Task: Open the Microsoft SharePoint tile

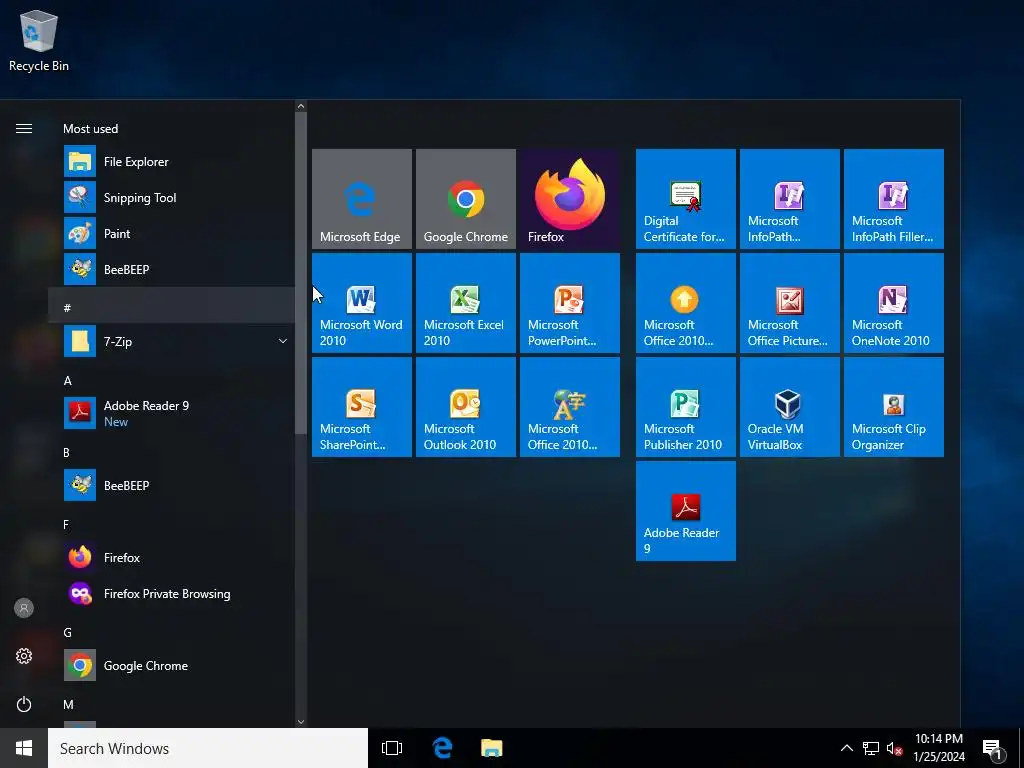Action: 362,406
